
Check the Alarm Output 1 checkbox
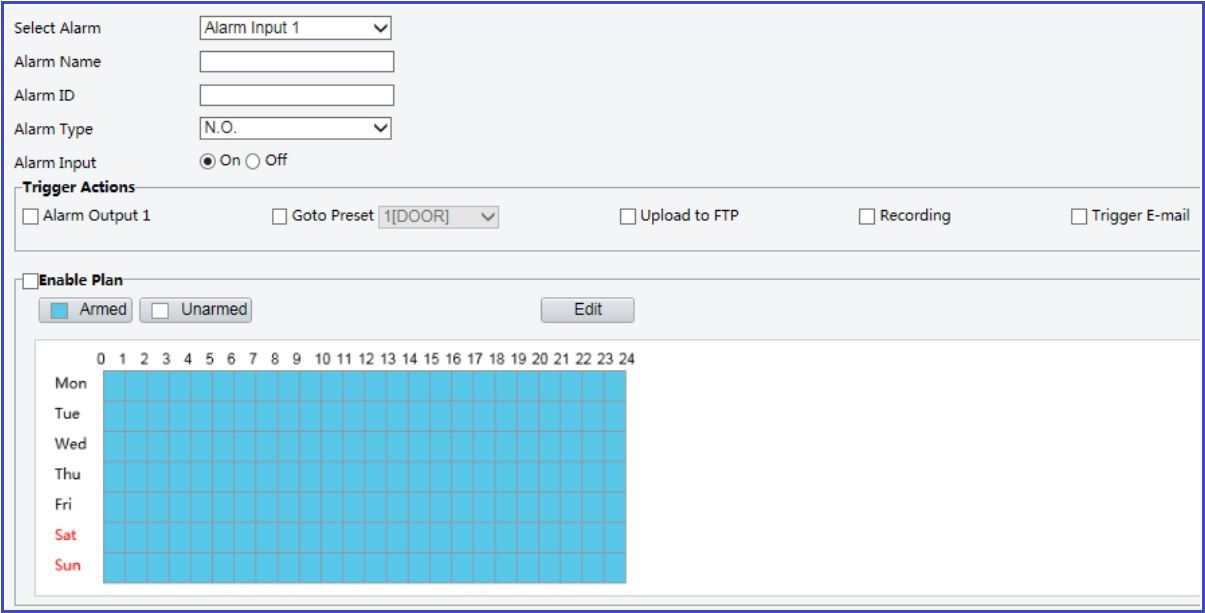31,216
